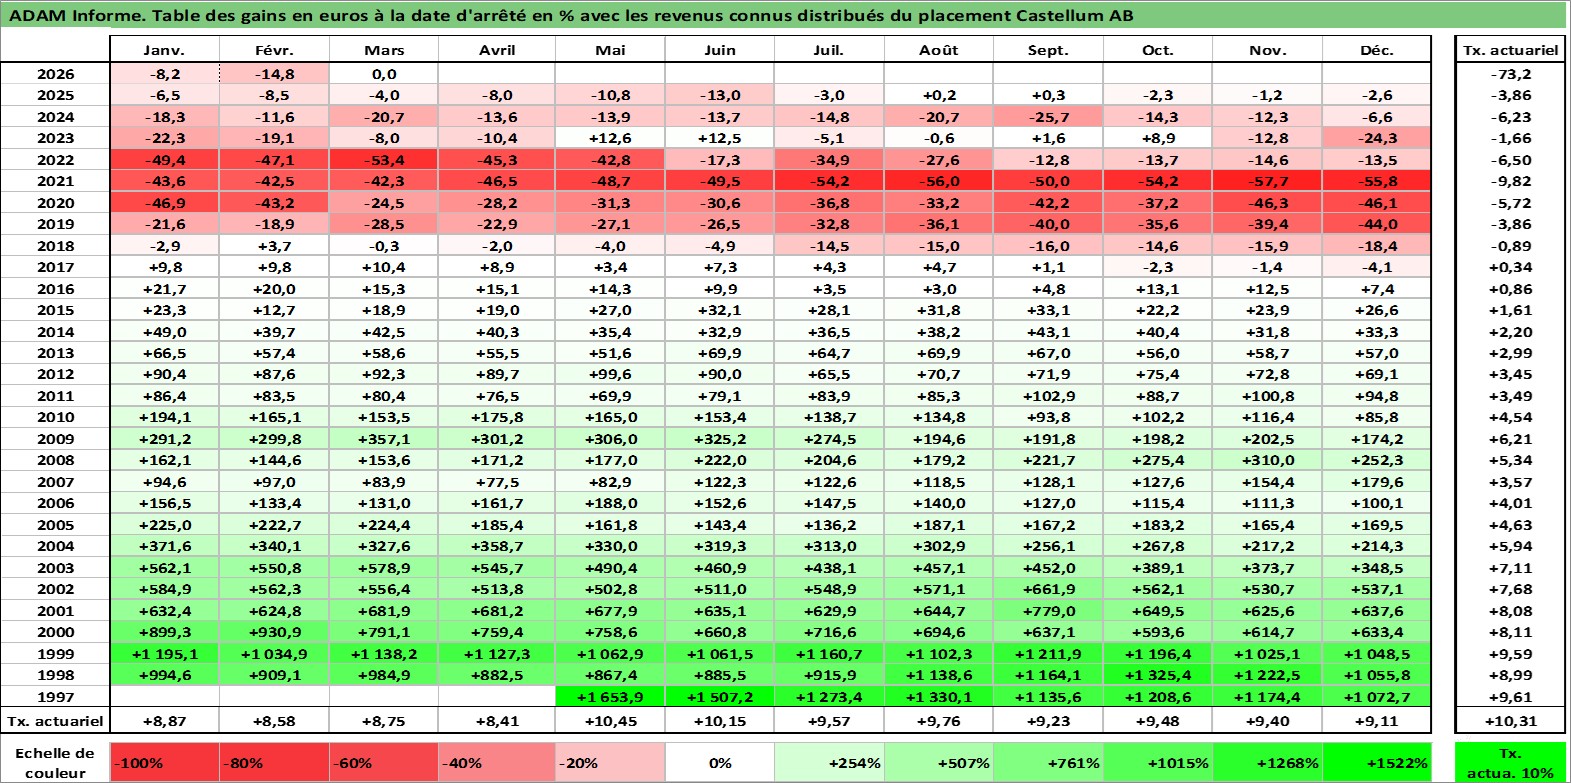Select the +1522% bright green swatch
This screenshot has width=1571, height=783.
pyautogui.click(x=1377, y=763)
